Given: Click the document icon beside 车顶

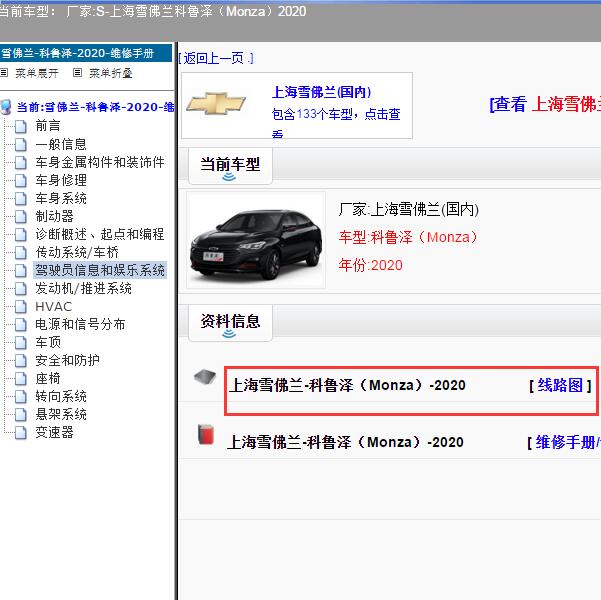Looking at the screenshot, I should pyautogui.click(x=21, y=342).
